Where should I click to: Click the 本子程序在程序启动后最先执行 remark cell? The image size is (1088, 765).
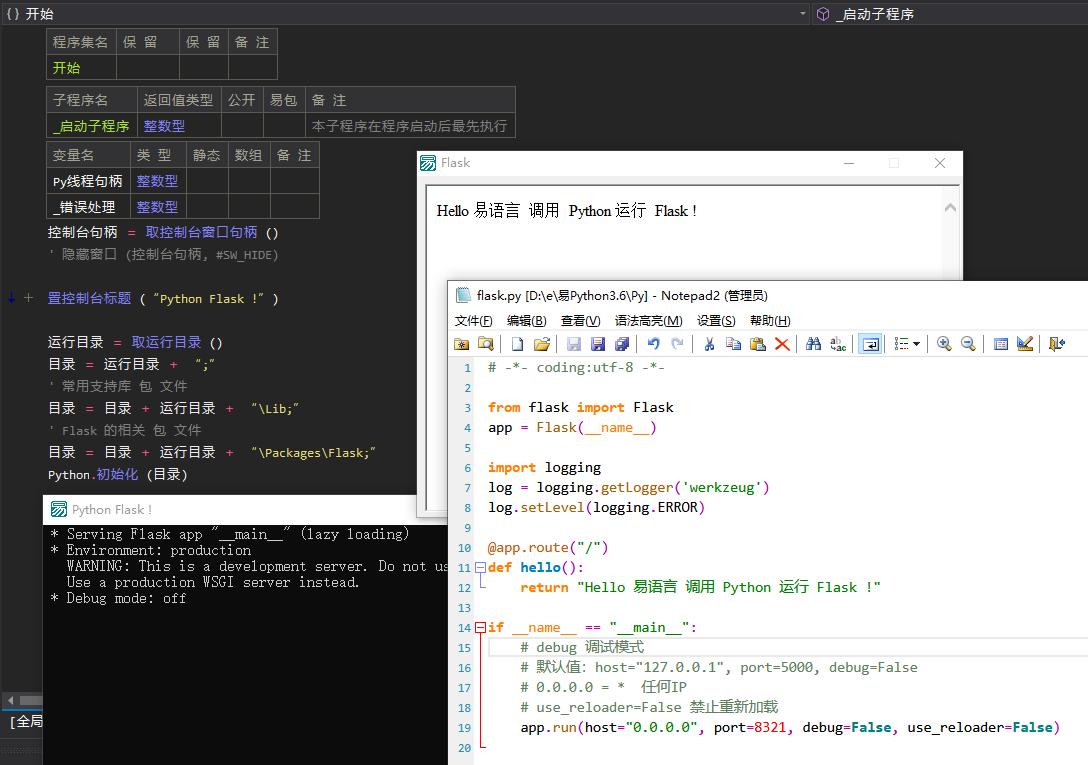[409, 126]
